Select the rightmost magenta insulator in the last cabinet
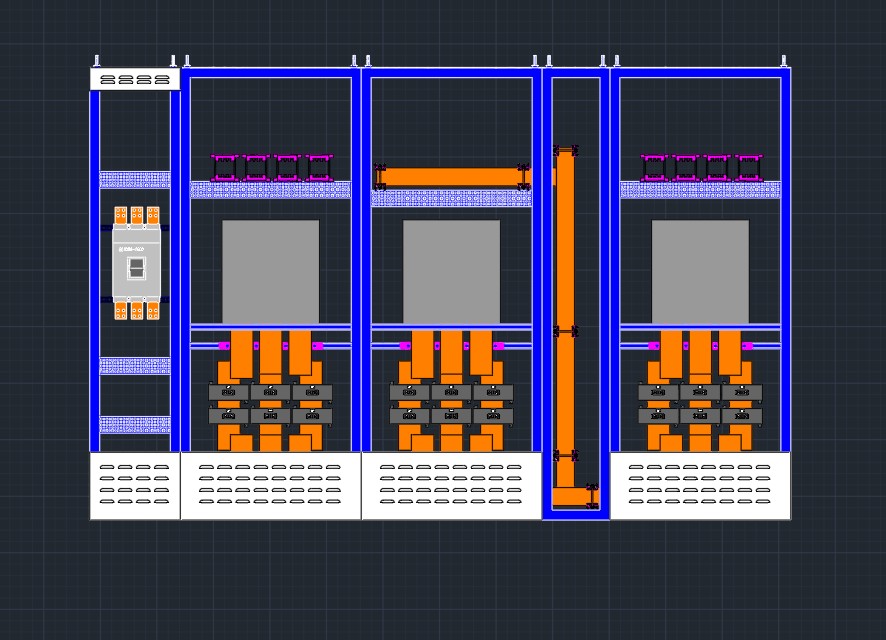The image size is (886, 640). point(749,168)
